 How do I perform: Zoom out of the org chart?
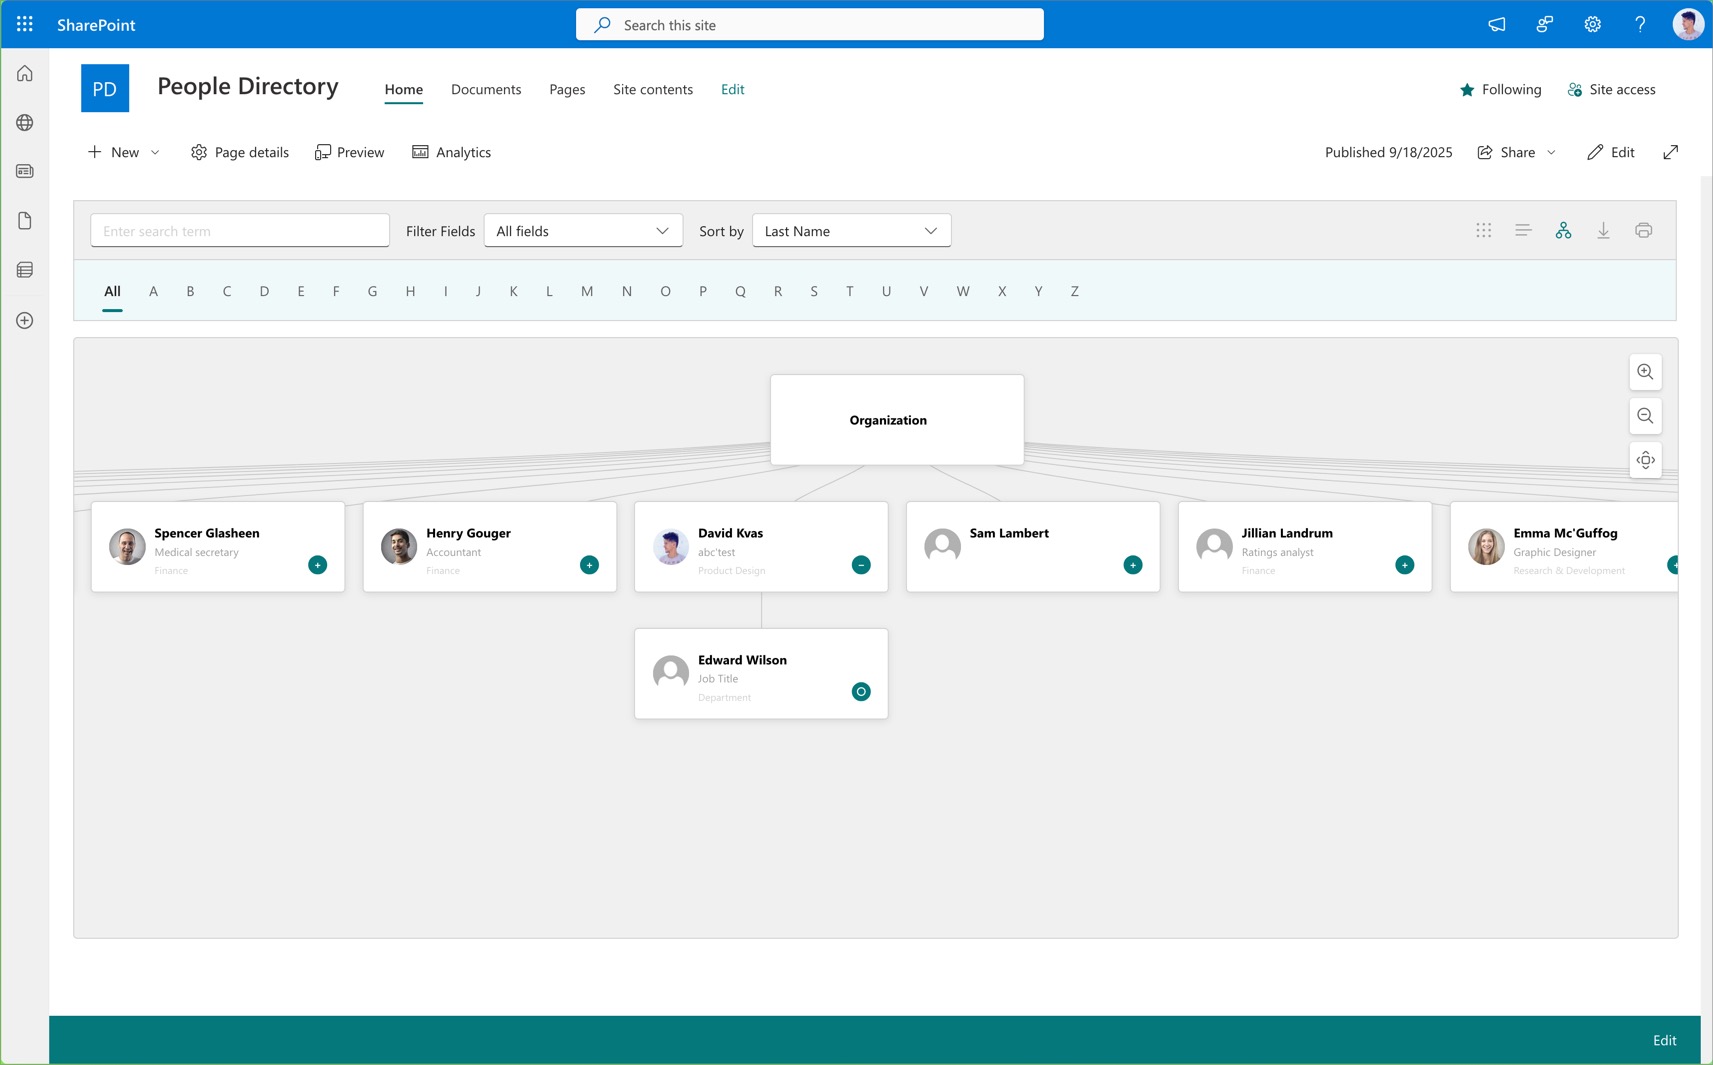[x=1645, y=416]
